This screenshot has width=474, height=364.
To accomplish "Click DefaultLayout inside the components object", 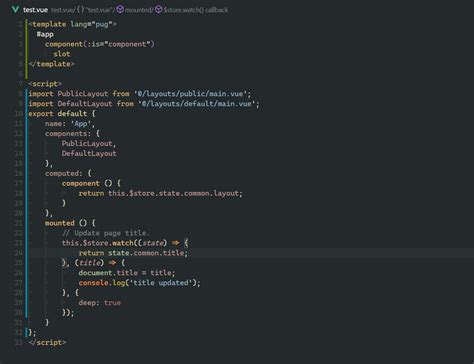I will (x=89, y=154).
